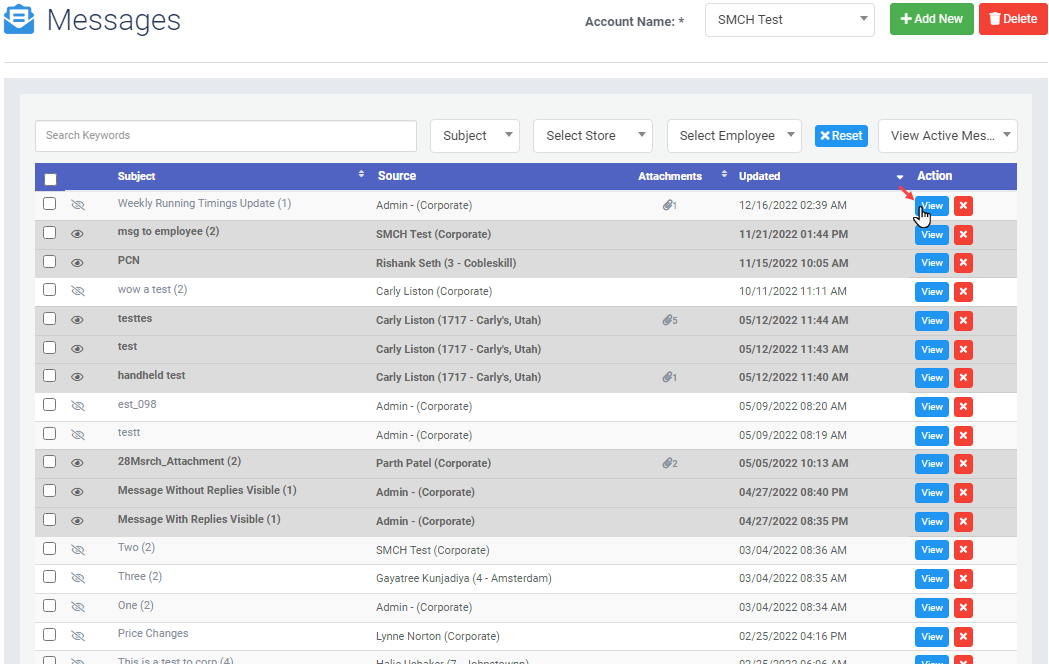
Task: Click hidden-eye icon for 'wow a test'
Action: coord(78,291)
